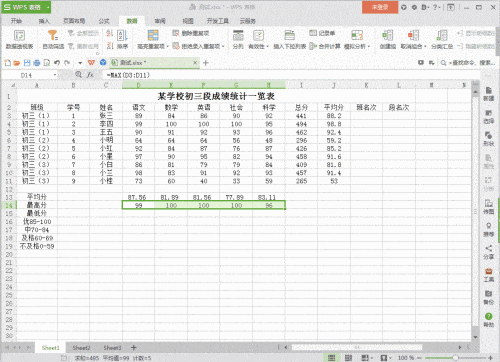Screen dimensions: 500x362
Task: Open the WPS 表格 application menu arrow
Action: click(x=48, y=7)
